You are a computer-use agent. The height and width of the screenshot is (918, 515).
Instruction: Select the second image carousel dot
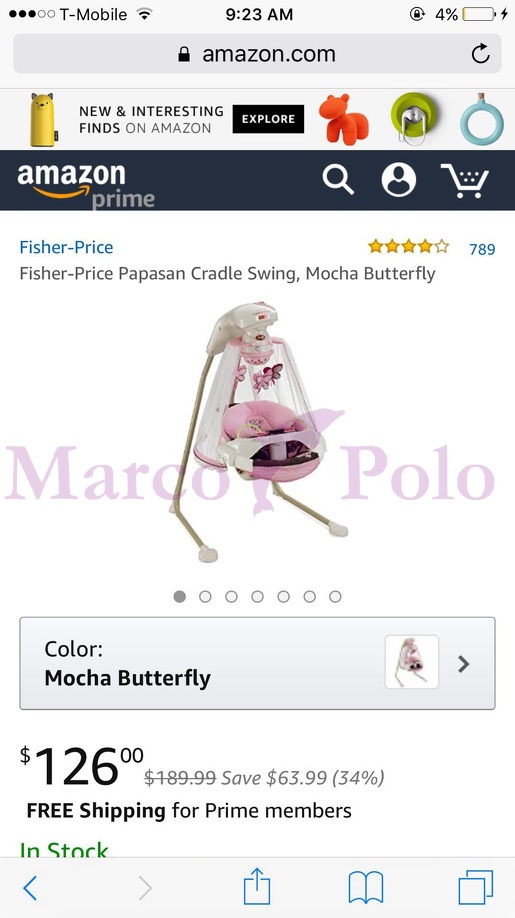tap(205, 597)
